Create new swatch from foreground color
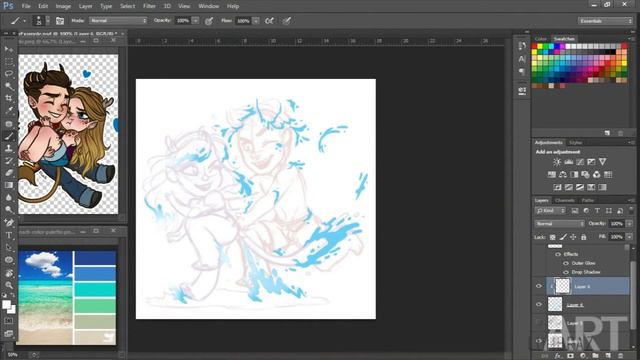This screenshot has height=360, width=640. pos(607,133)
